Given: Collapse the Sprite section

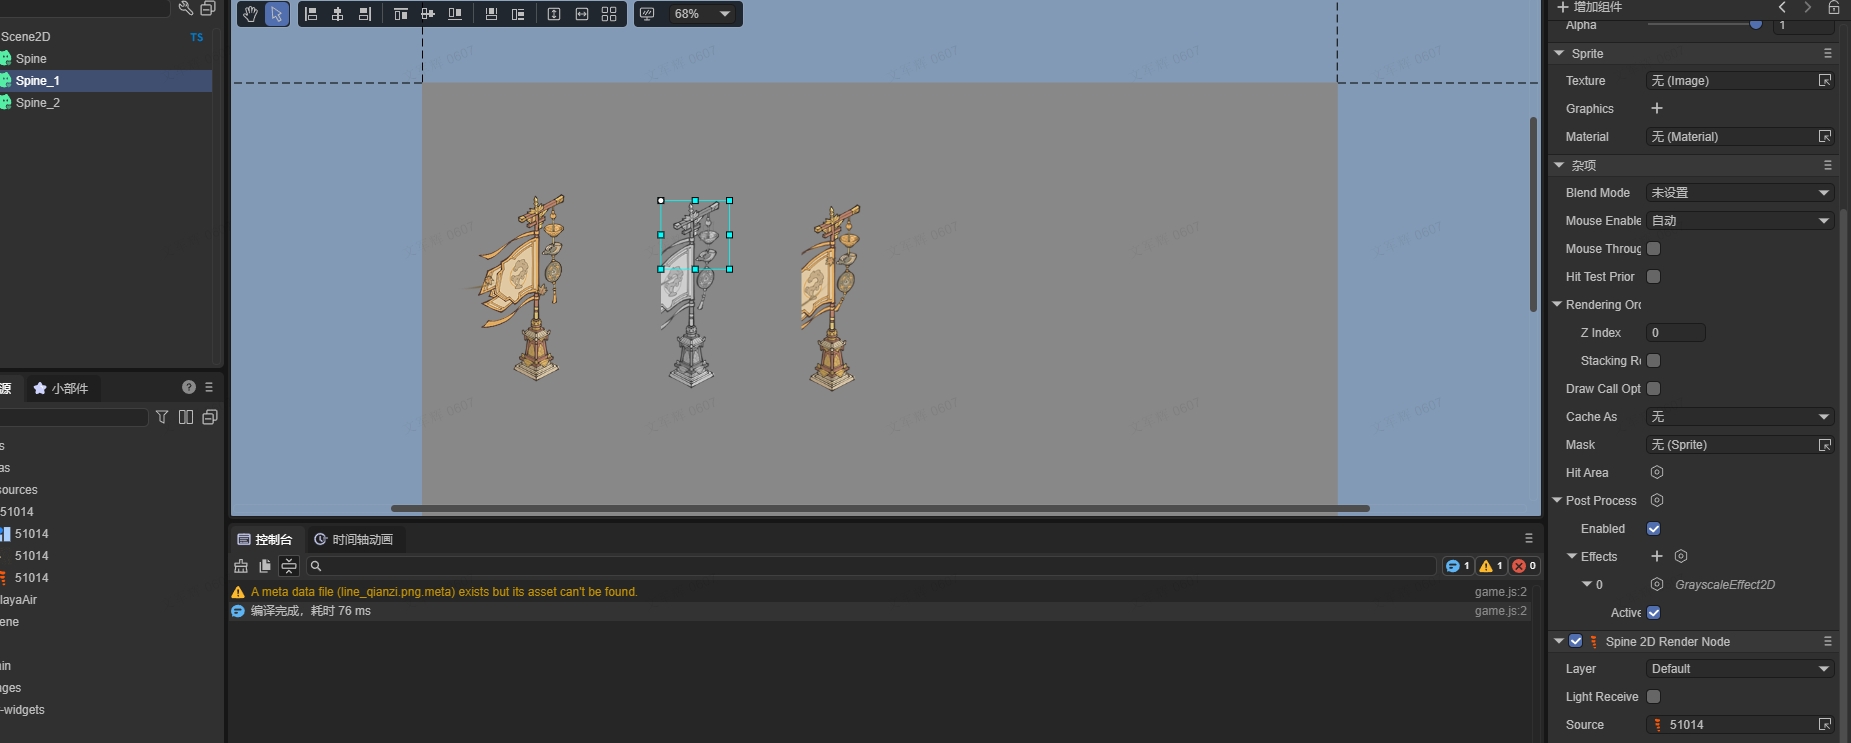Looking at the screenshot, I should coord(1559,54).
